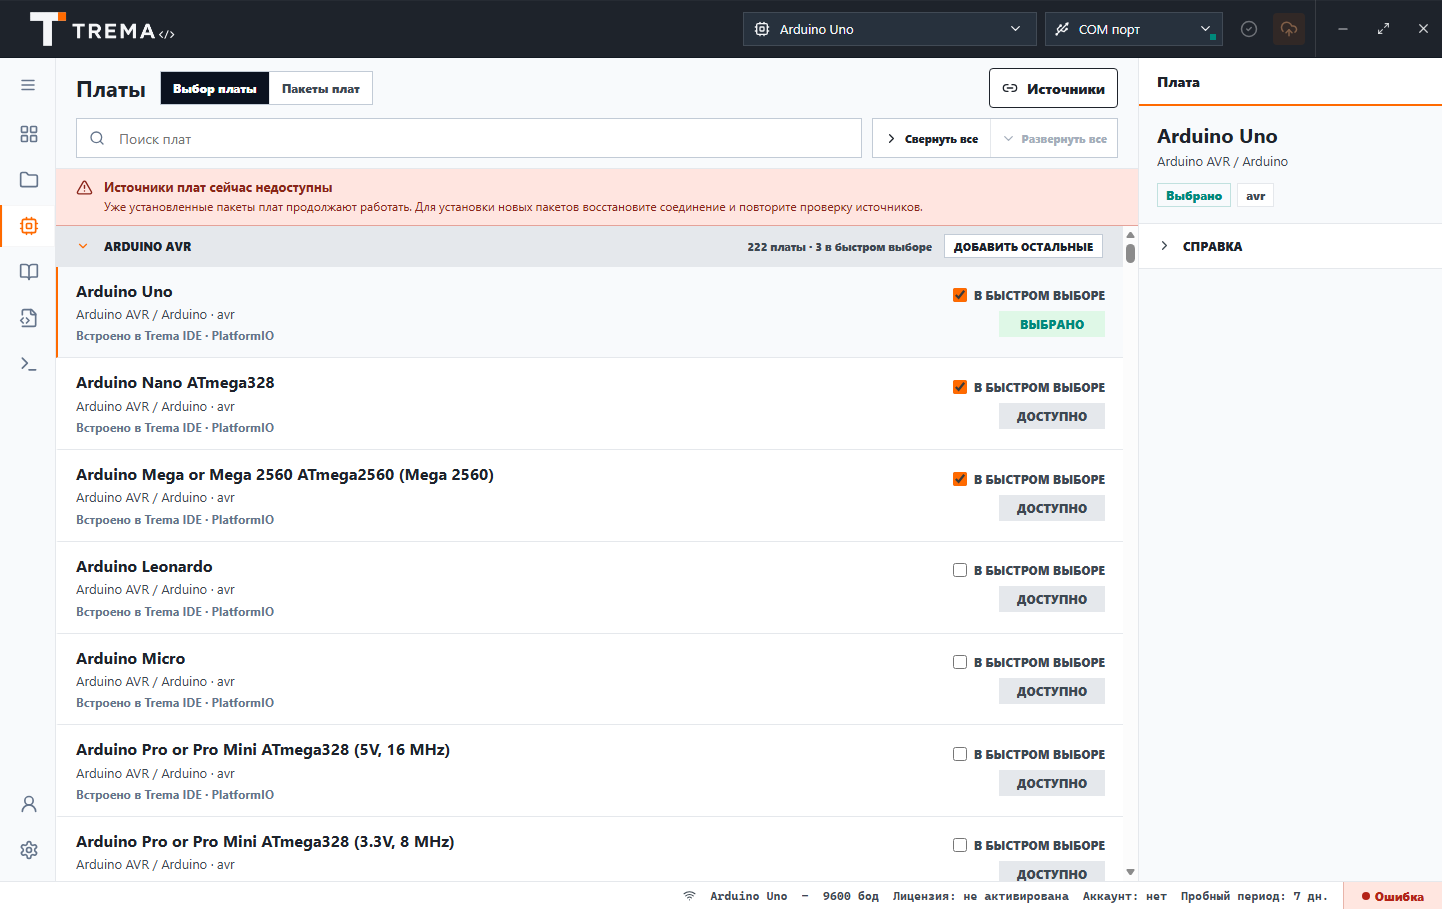Open the user account icon
1442x909 pixels.
point(29,804)
